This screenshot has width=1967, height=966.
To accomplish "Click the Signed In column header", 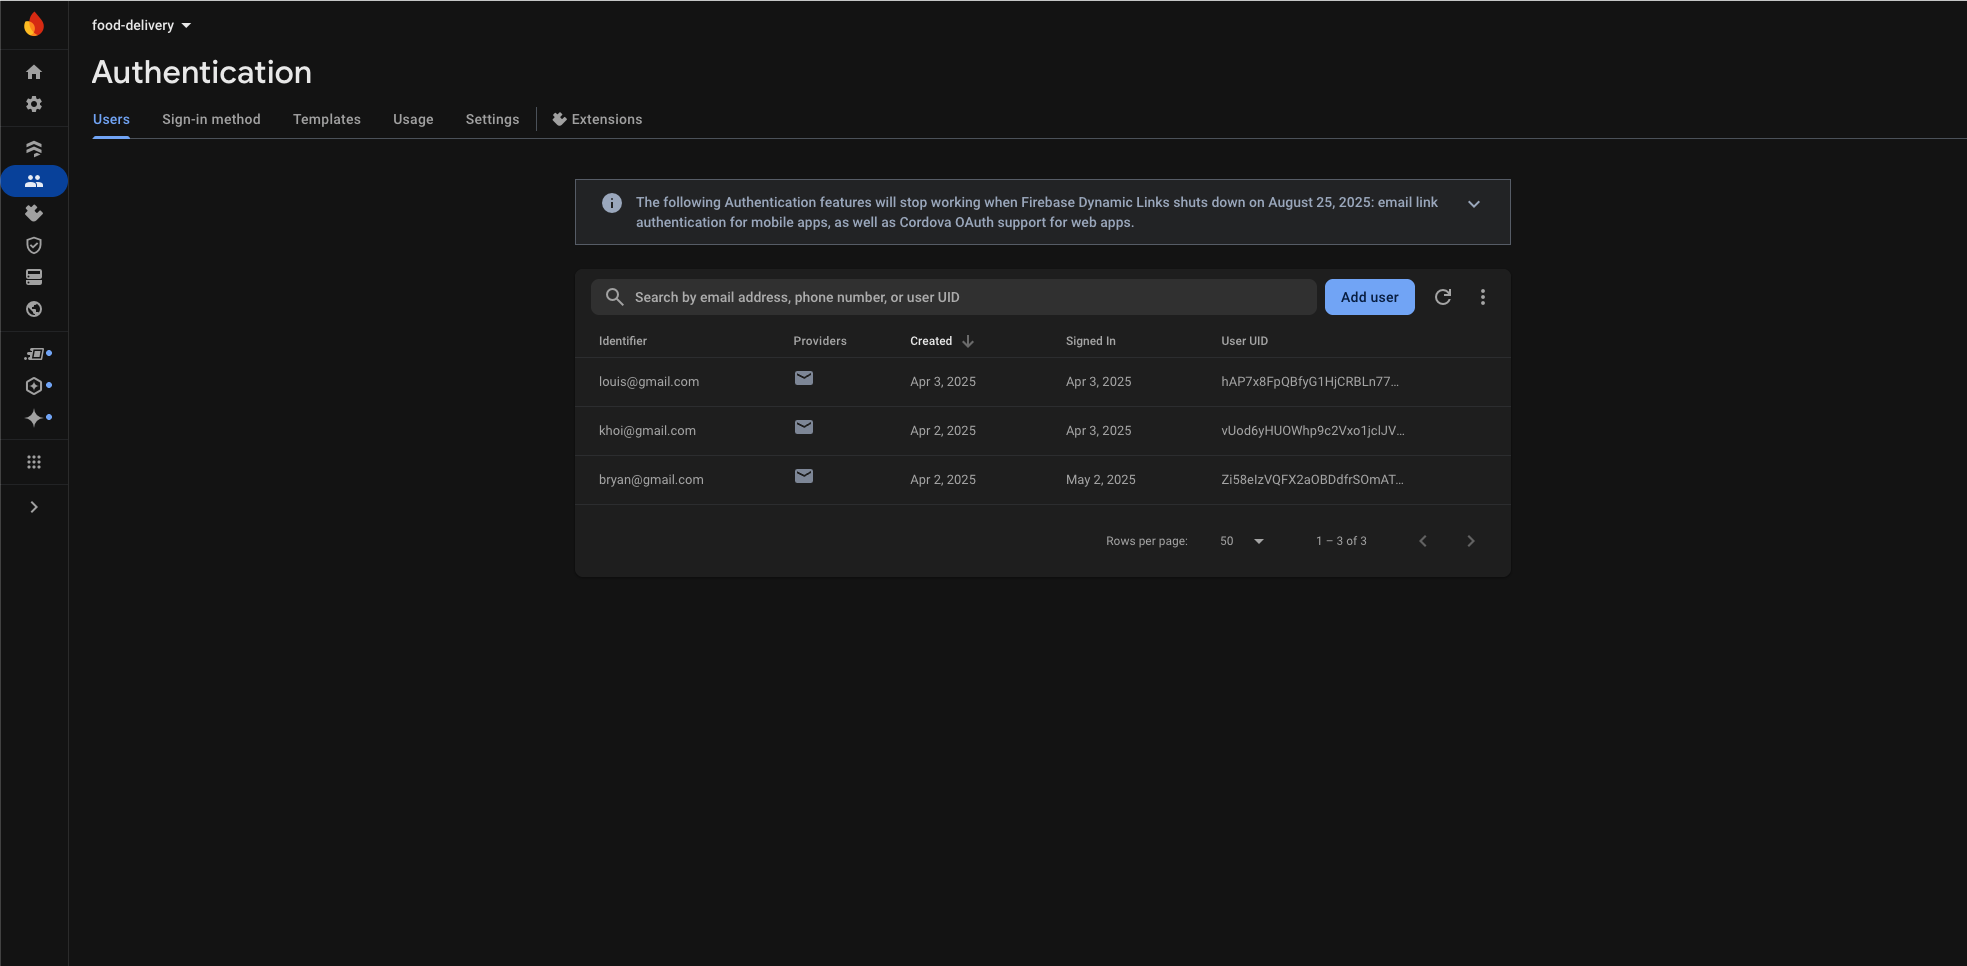I will tap(1091, 341).
